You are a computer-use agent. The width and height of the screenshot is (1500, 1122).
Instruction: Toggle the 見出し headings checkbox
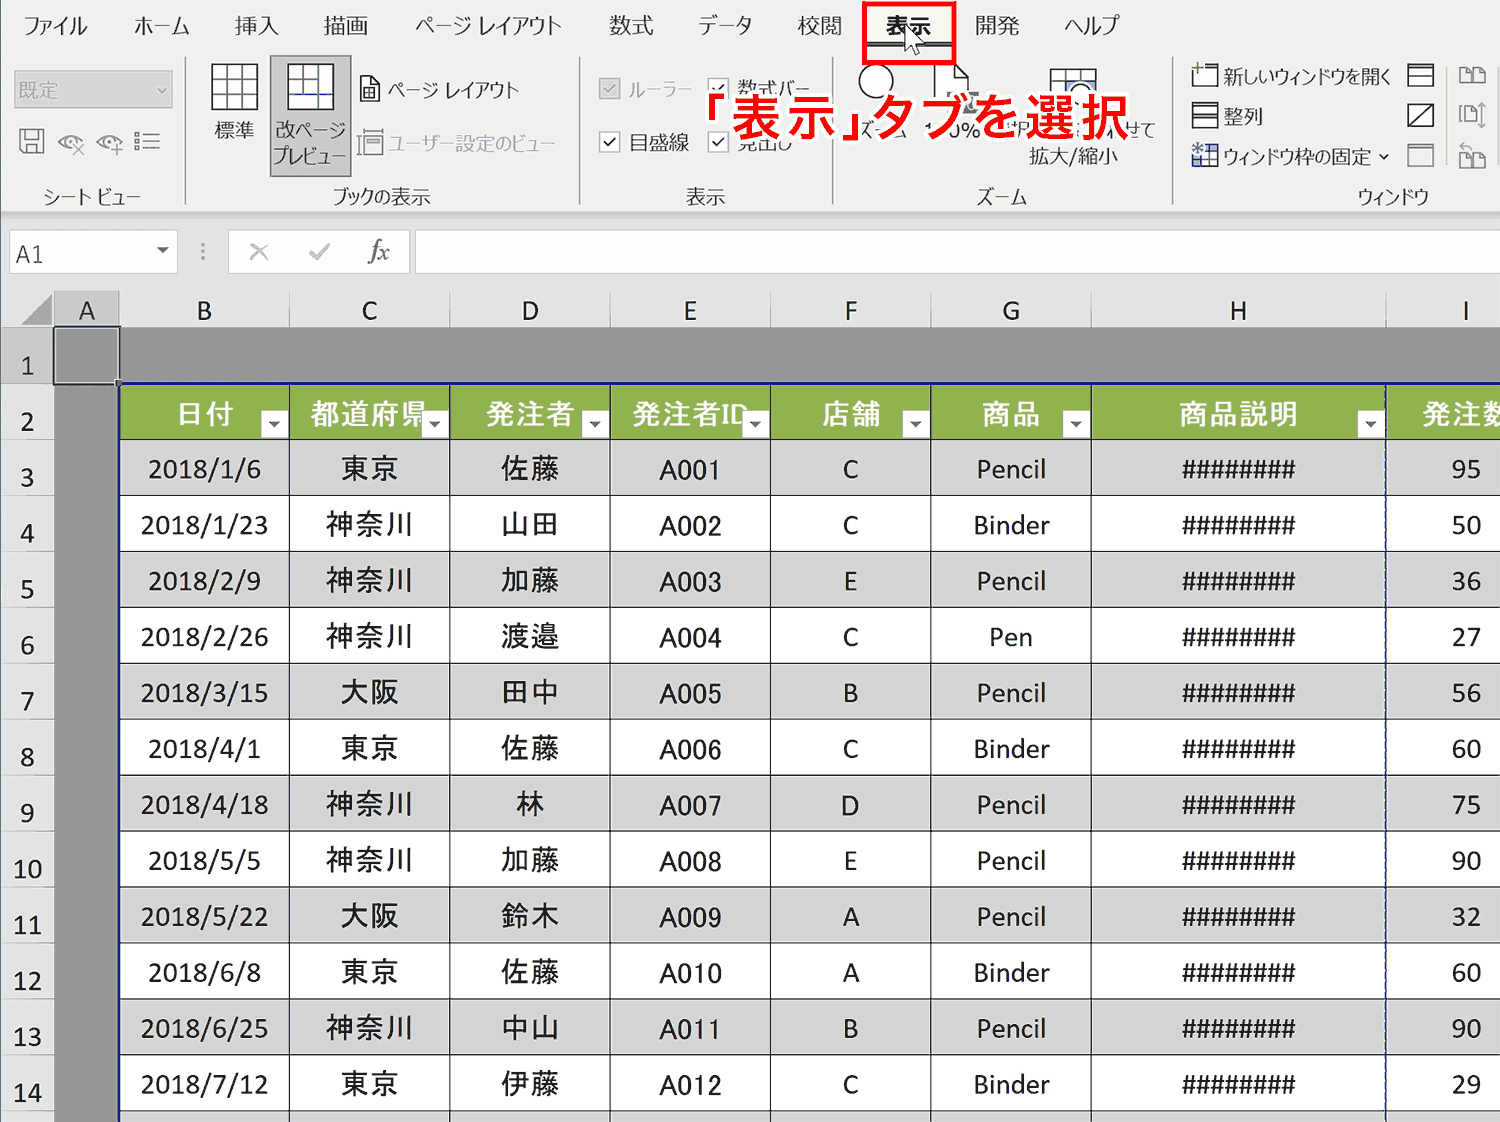point(717,142)
